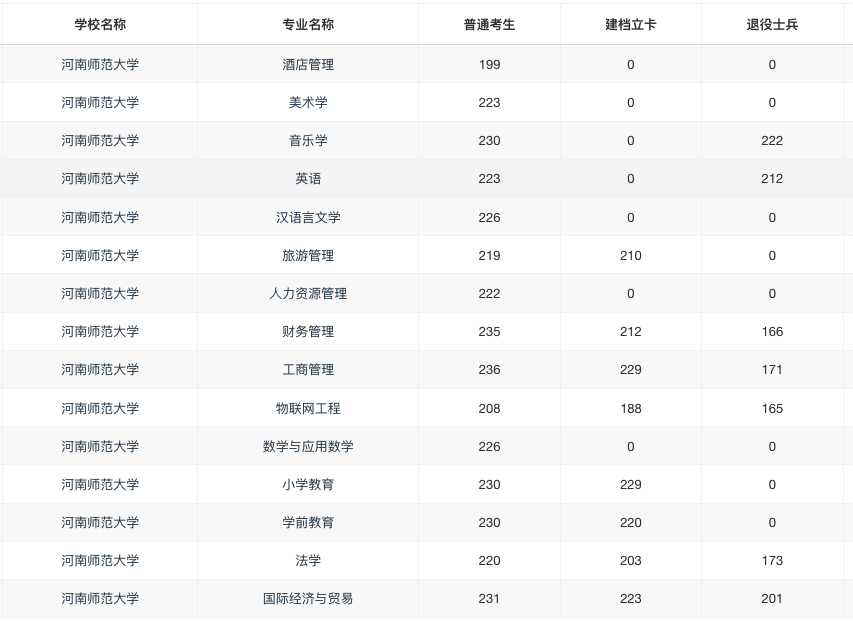Click 普通考生 score 230 in 小学教育 row

pyautogui.click(x=489, y=485)
